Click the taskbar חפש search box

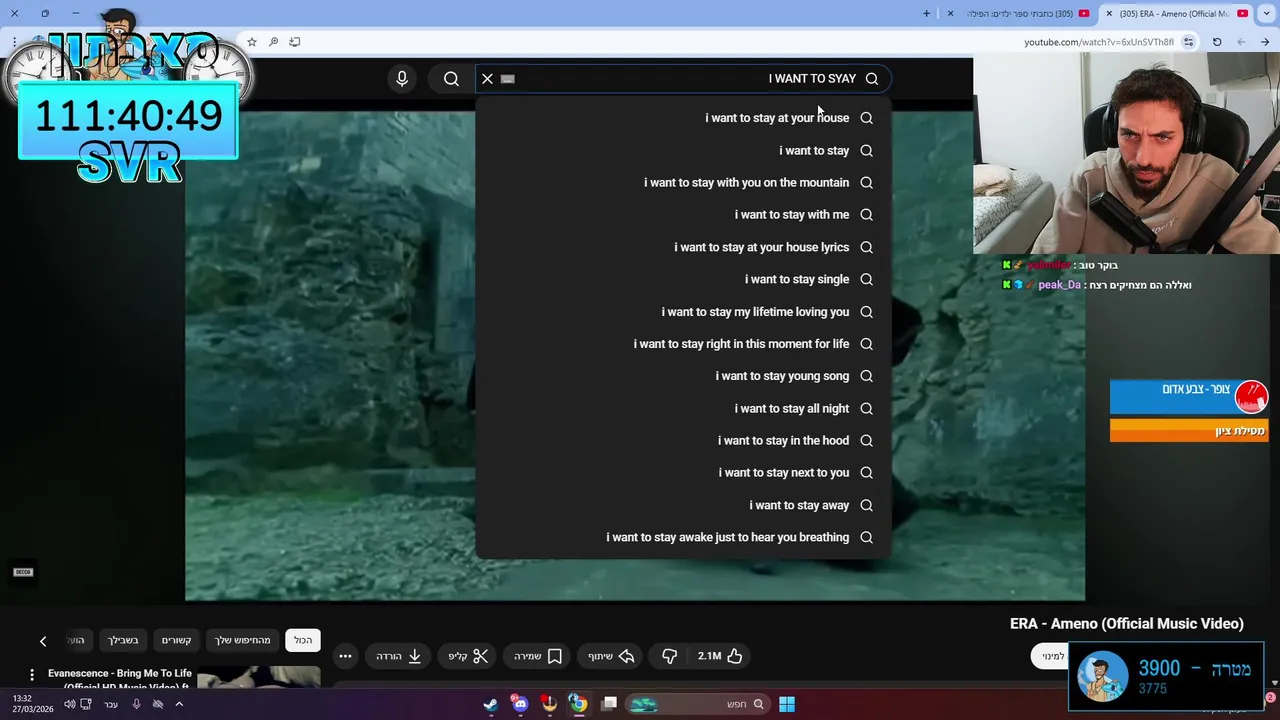pos(698,704)
